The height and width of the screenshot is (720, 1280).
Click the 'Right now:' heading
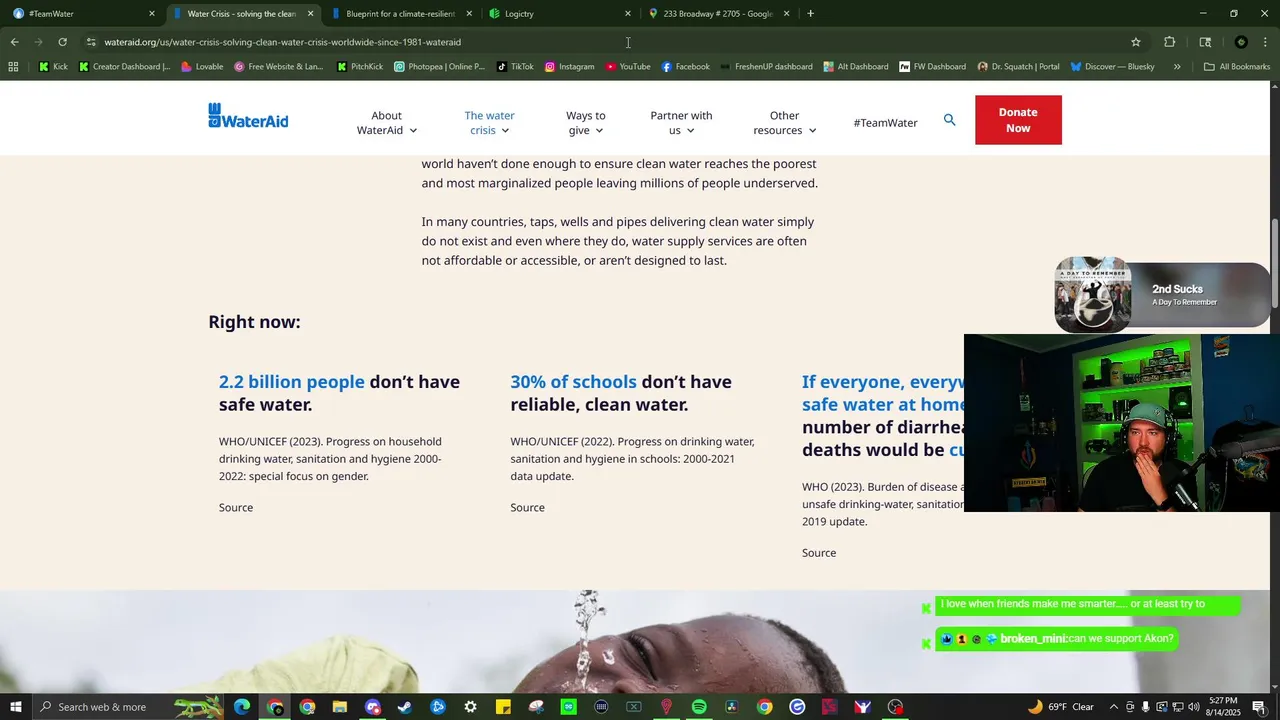[254, 322]
